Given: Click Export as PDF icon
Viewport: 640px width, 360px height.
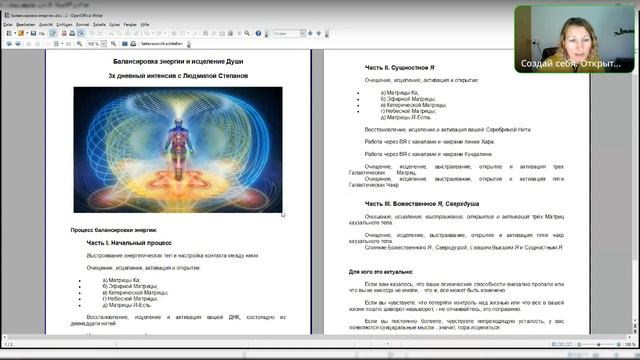Looking at the screenshot, I should click(x=64, y=33).
